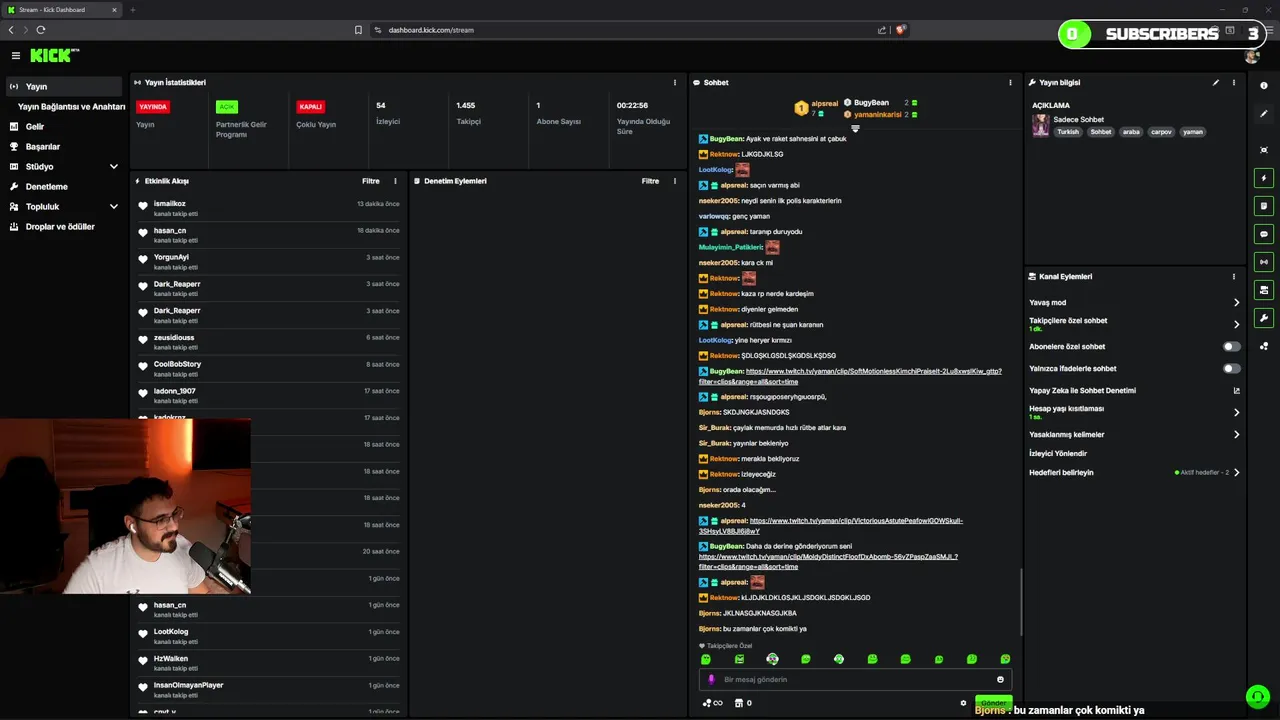Open Yasaklanmış kelimeler arrow

point(1236,435)
